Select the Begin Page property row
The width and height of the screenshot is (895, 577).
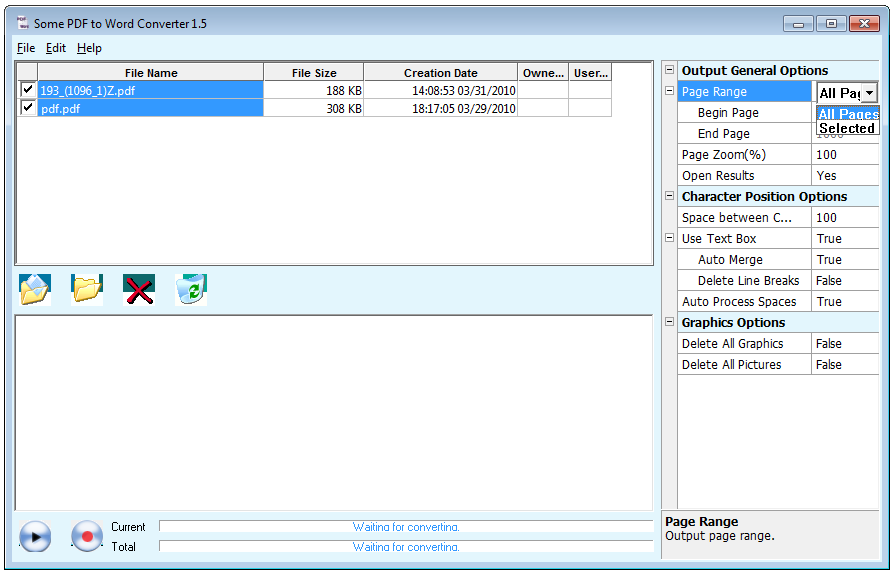(744, 112)
